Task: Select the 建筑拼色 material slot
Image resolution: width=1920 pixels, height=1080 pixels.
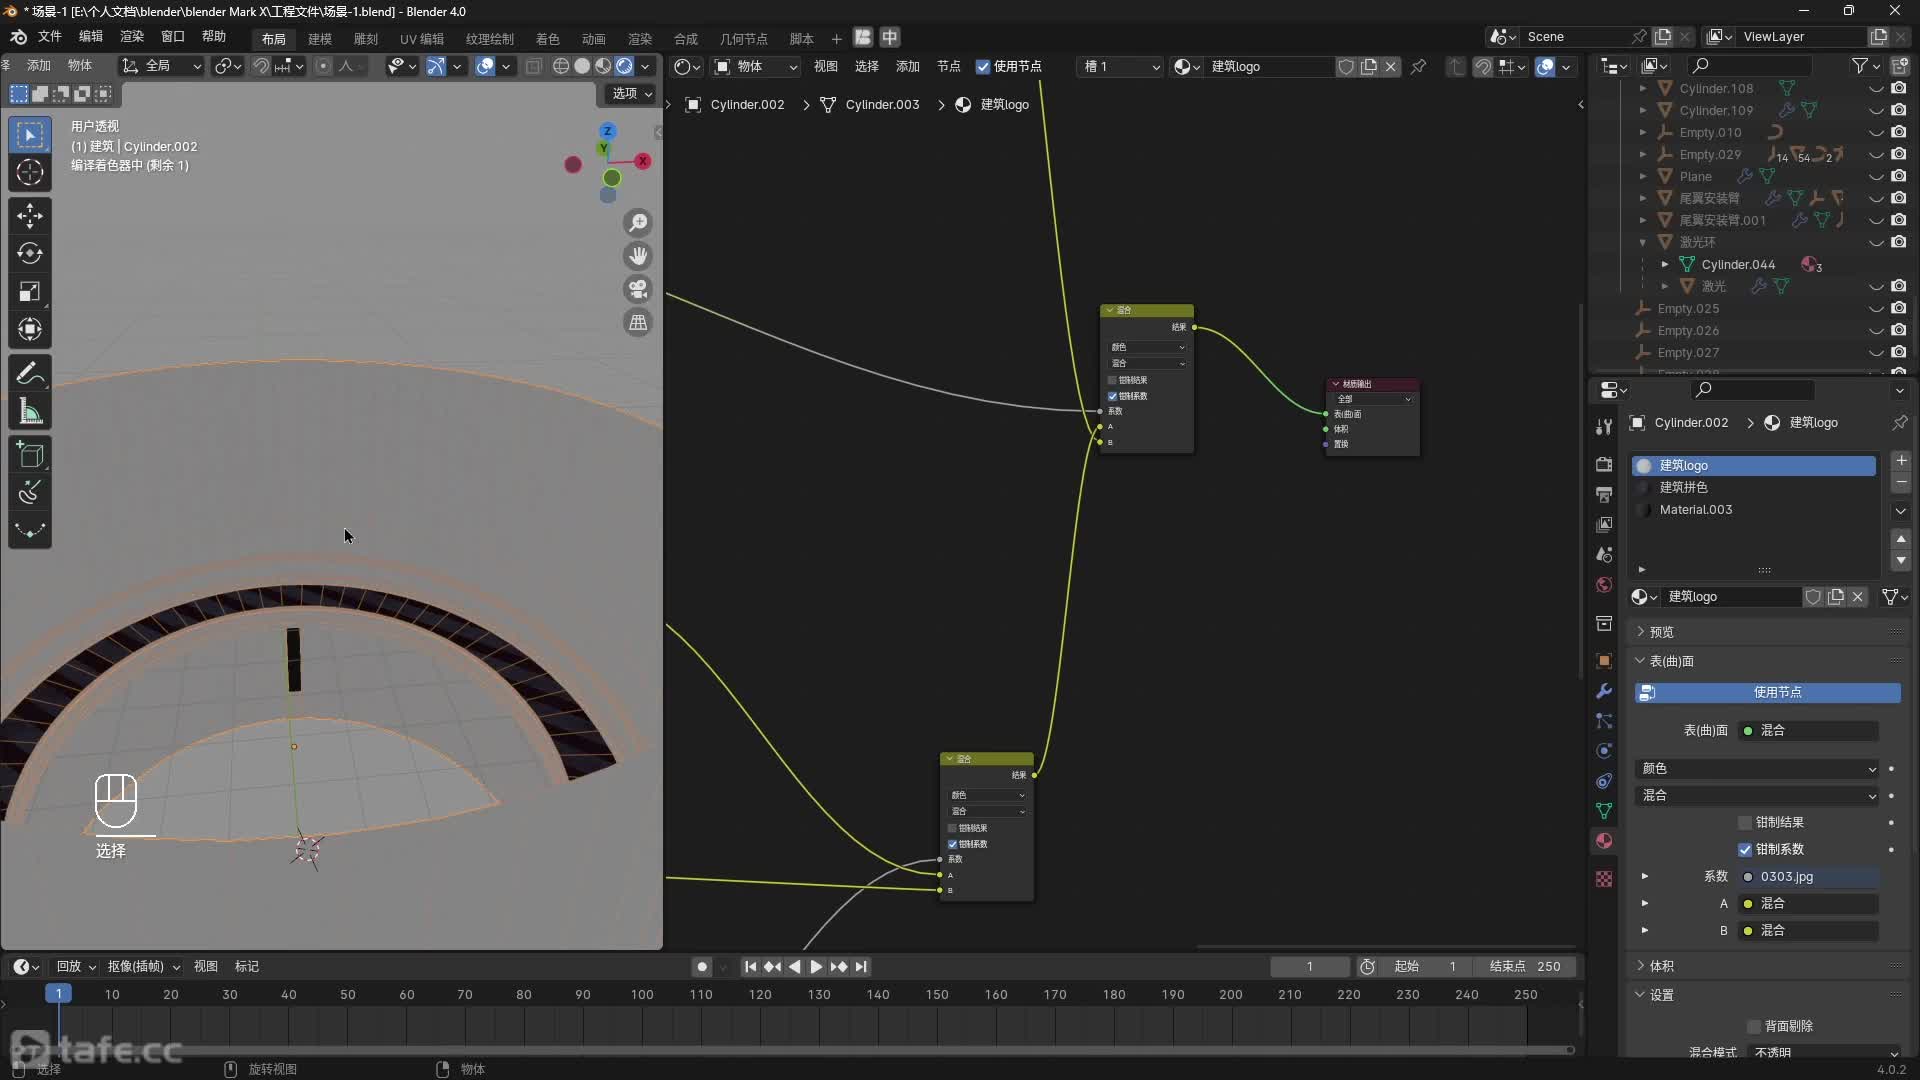Action: click(x=1753, y=488)
